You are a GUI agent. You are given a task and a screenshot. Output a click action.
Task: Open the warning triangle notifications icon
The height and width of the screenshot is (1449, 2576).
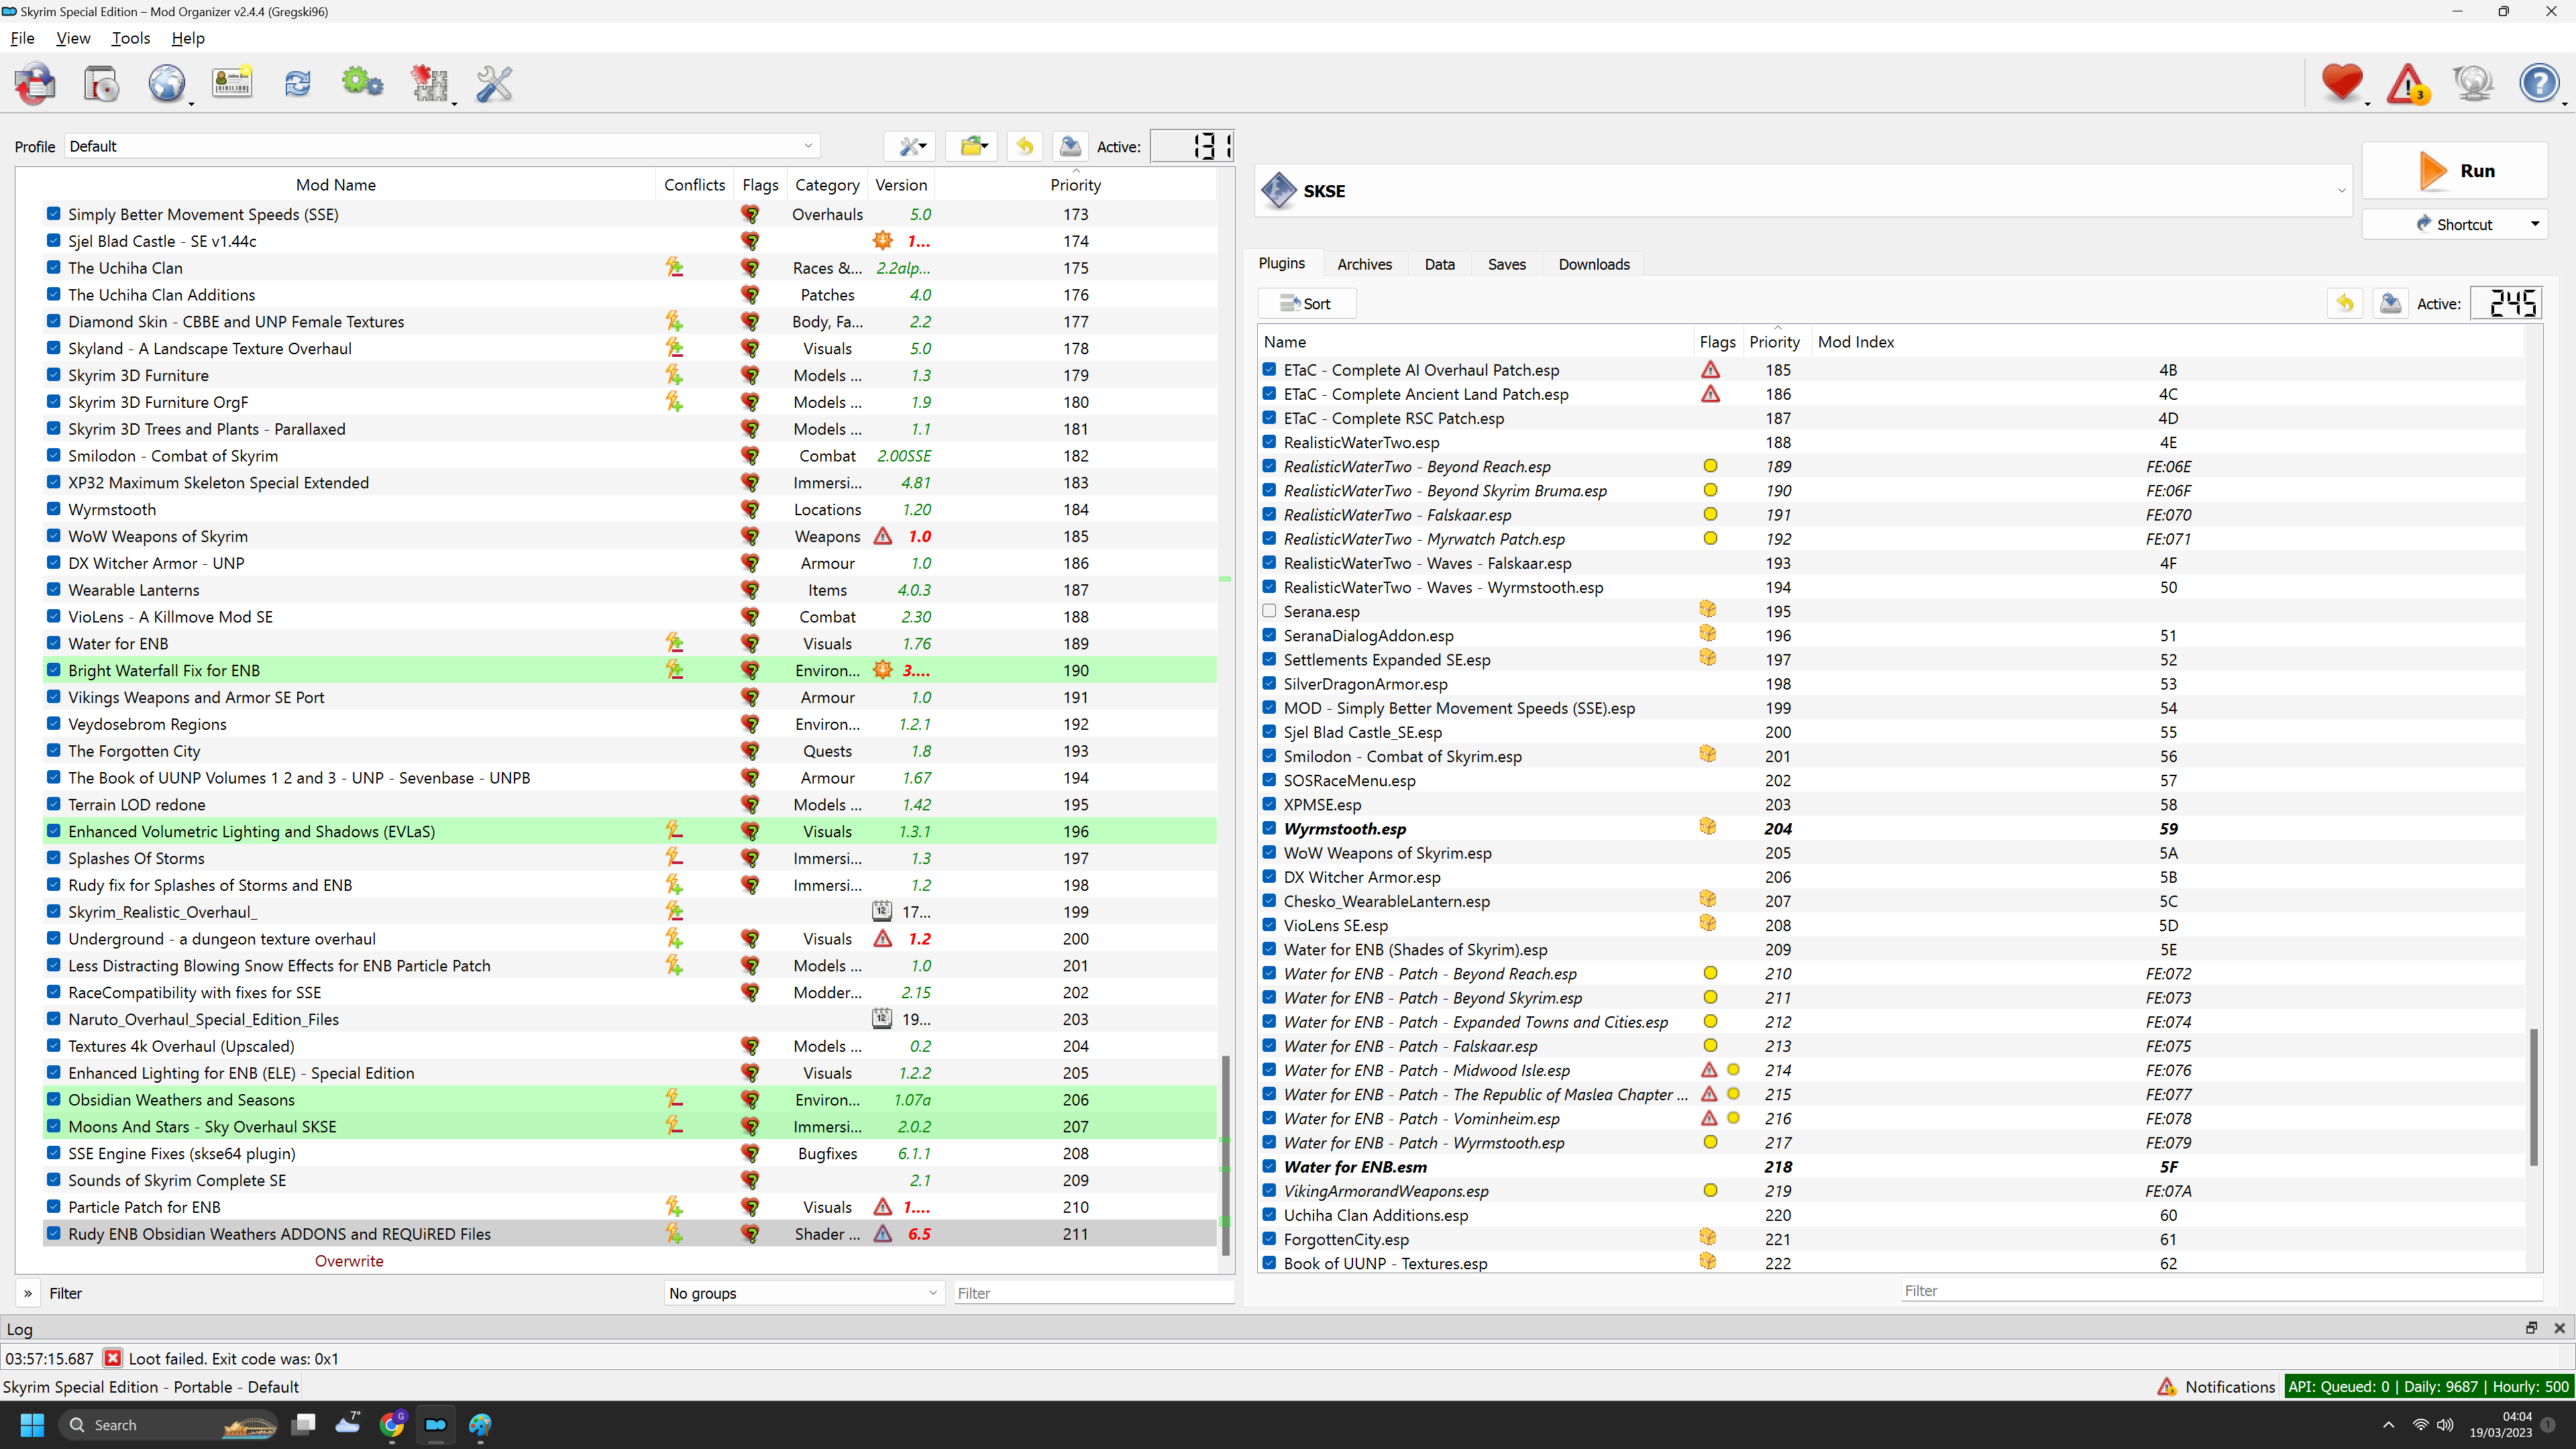pyautogui.click(x=2408, y=84)
